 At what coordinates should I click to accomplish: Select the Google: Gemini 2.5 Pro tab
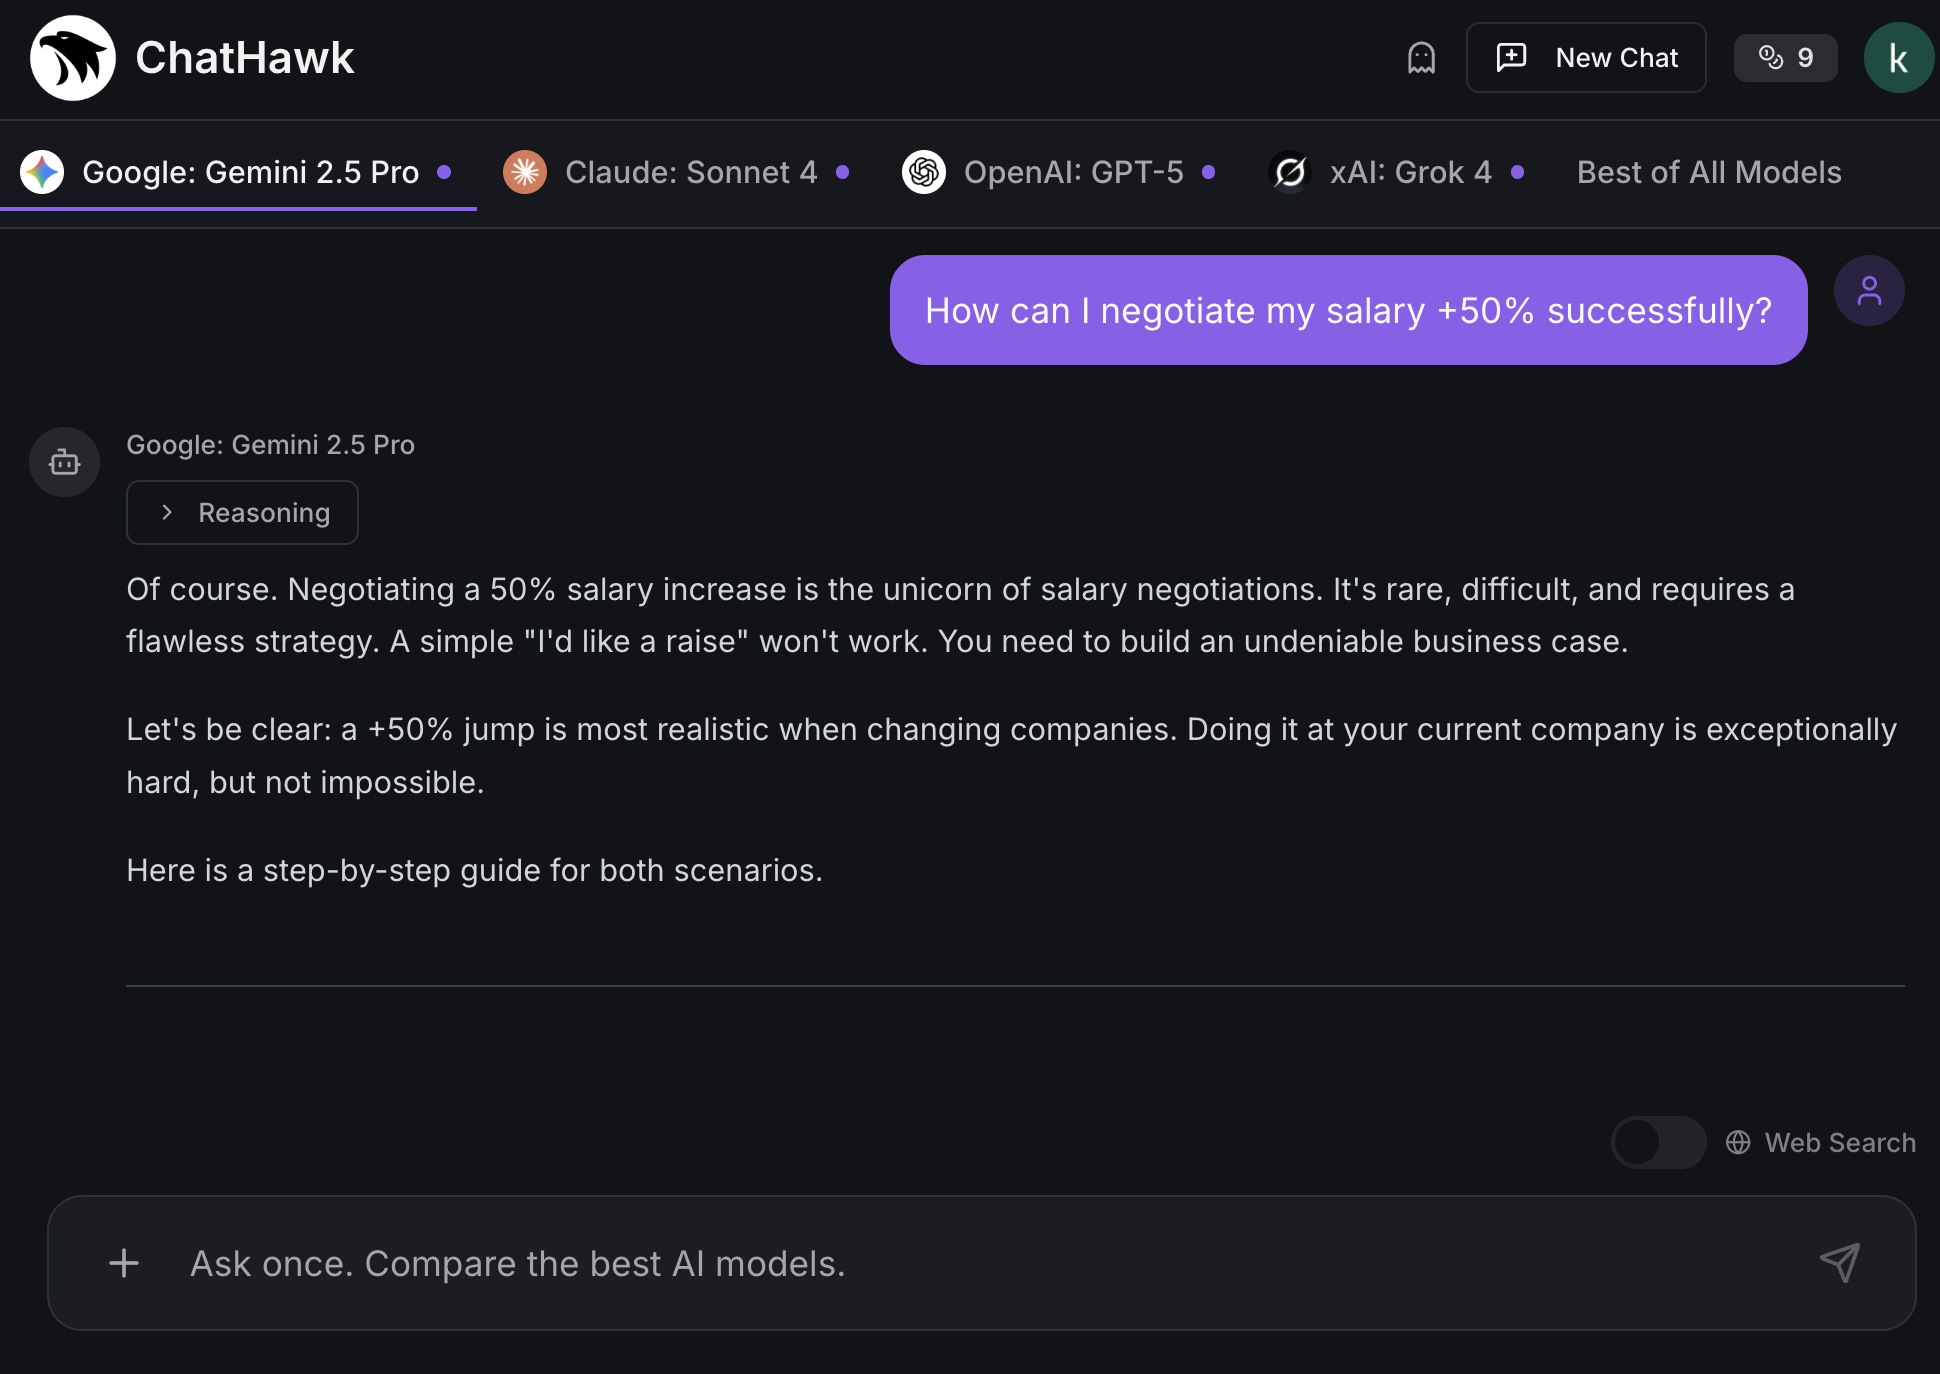[x=249, y=172]
